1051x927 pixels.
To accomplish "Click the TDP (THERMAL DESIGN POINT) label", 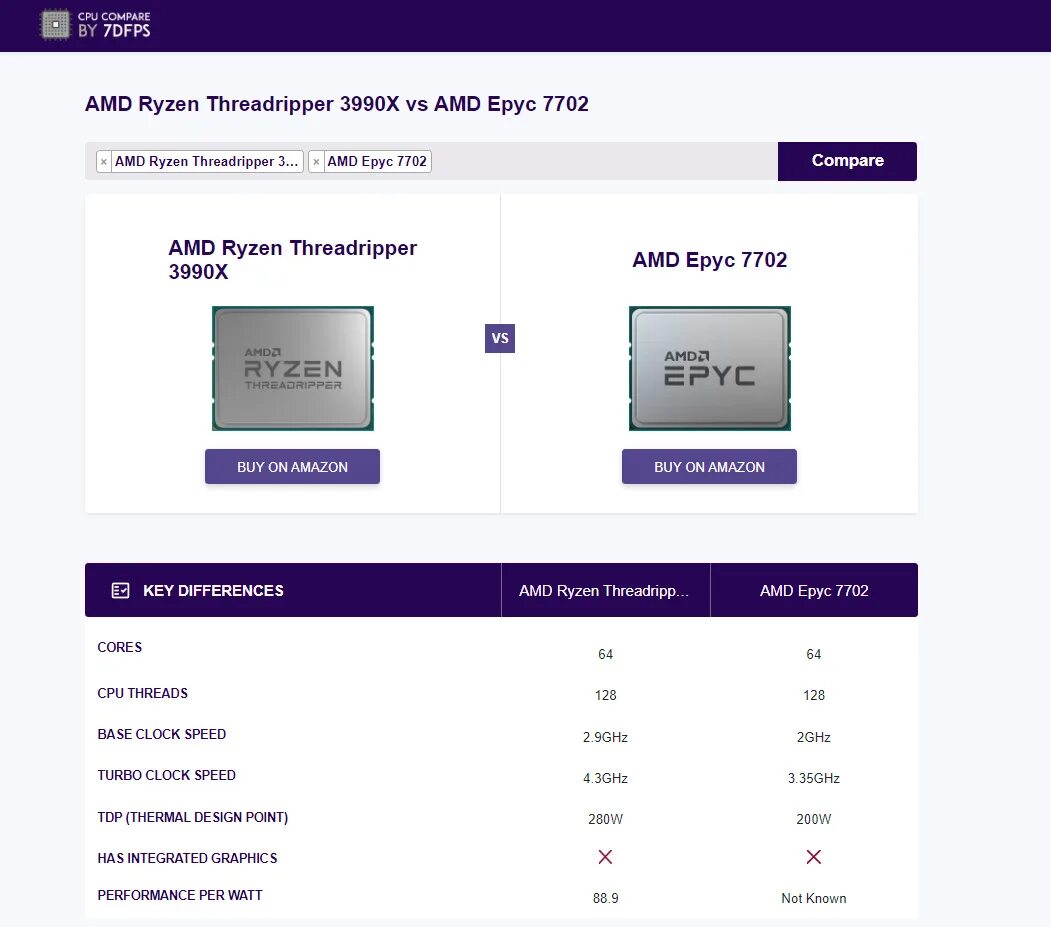I will point(193,817).
